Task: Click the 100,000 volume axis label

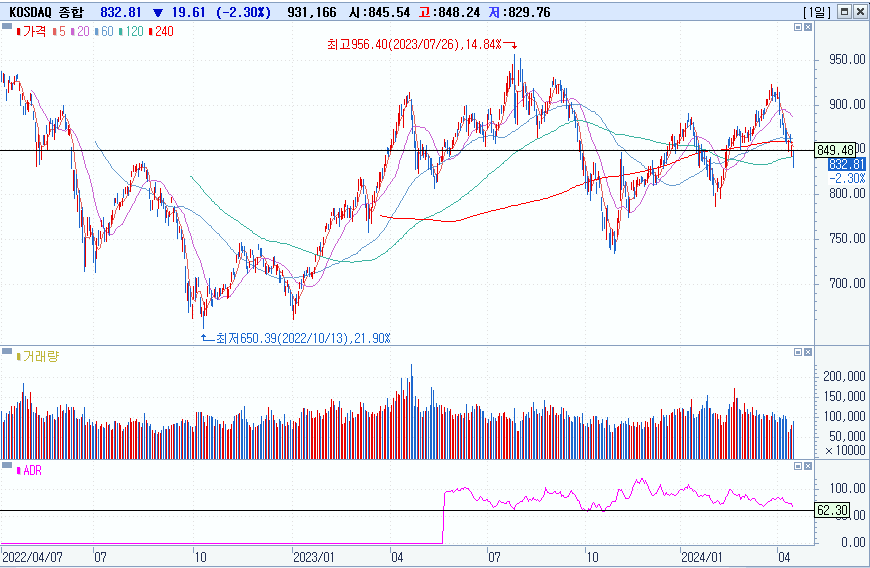Action: click(844, 417)
